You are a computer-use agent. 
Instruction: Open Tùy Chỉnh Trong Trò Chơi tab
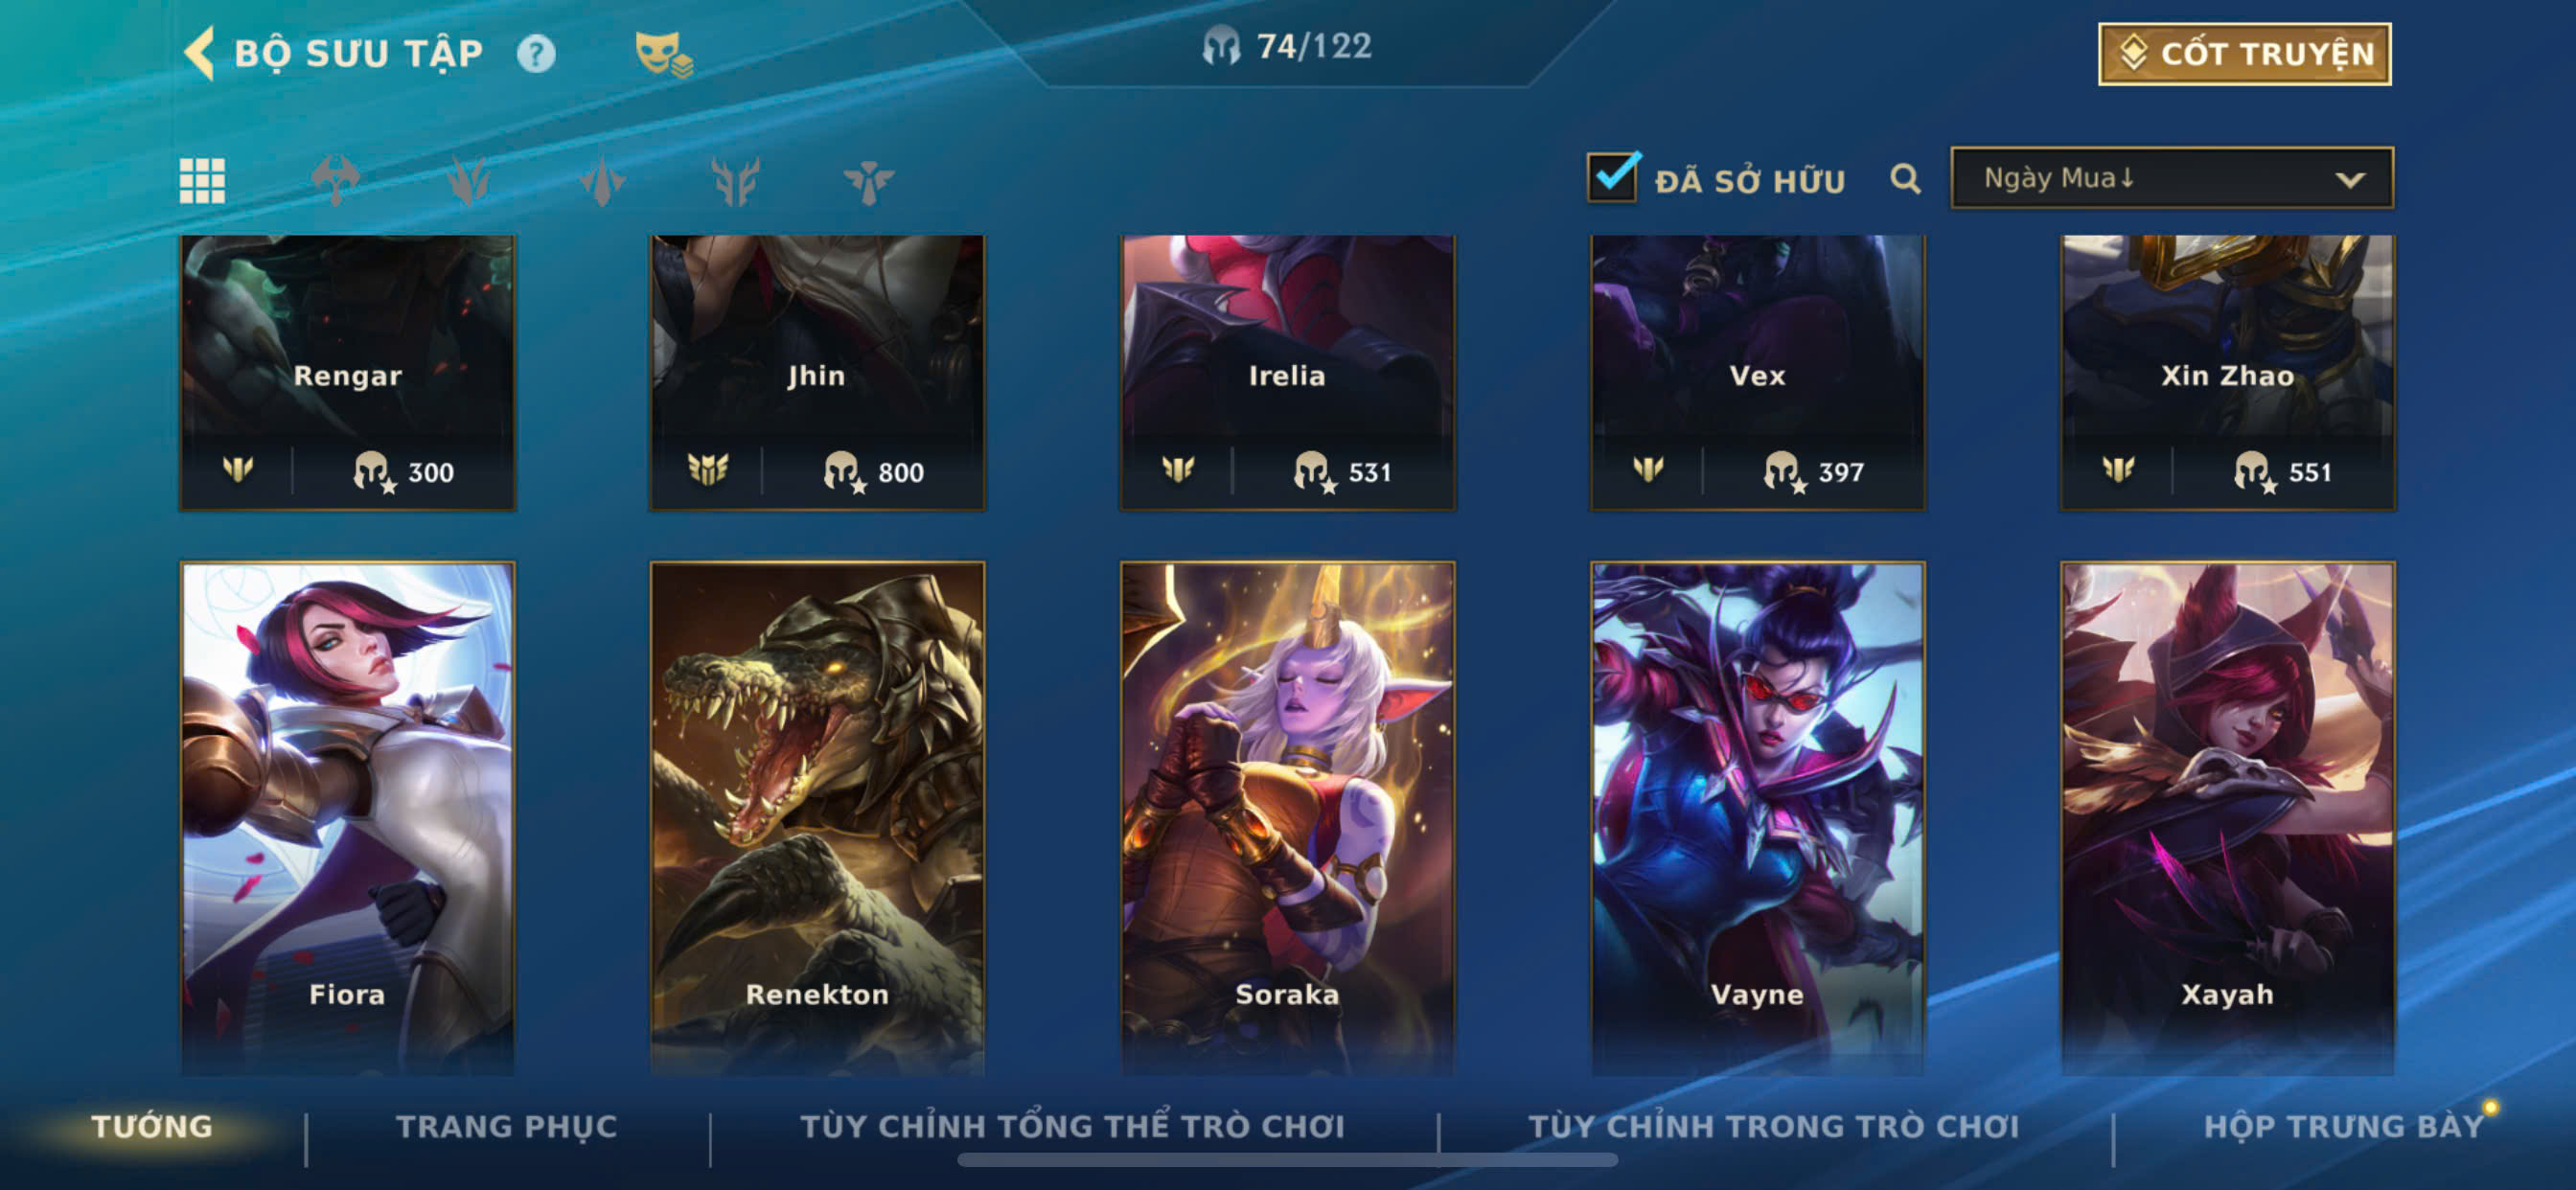pyautogui.click(x=1773, y=1126)
